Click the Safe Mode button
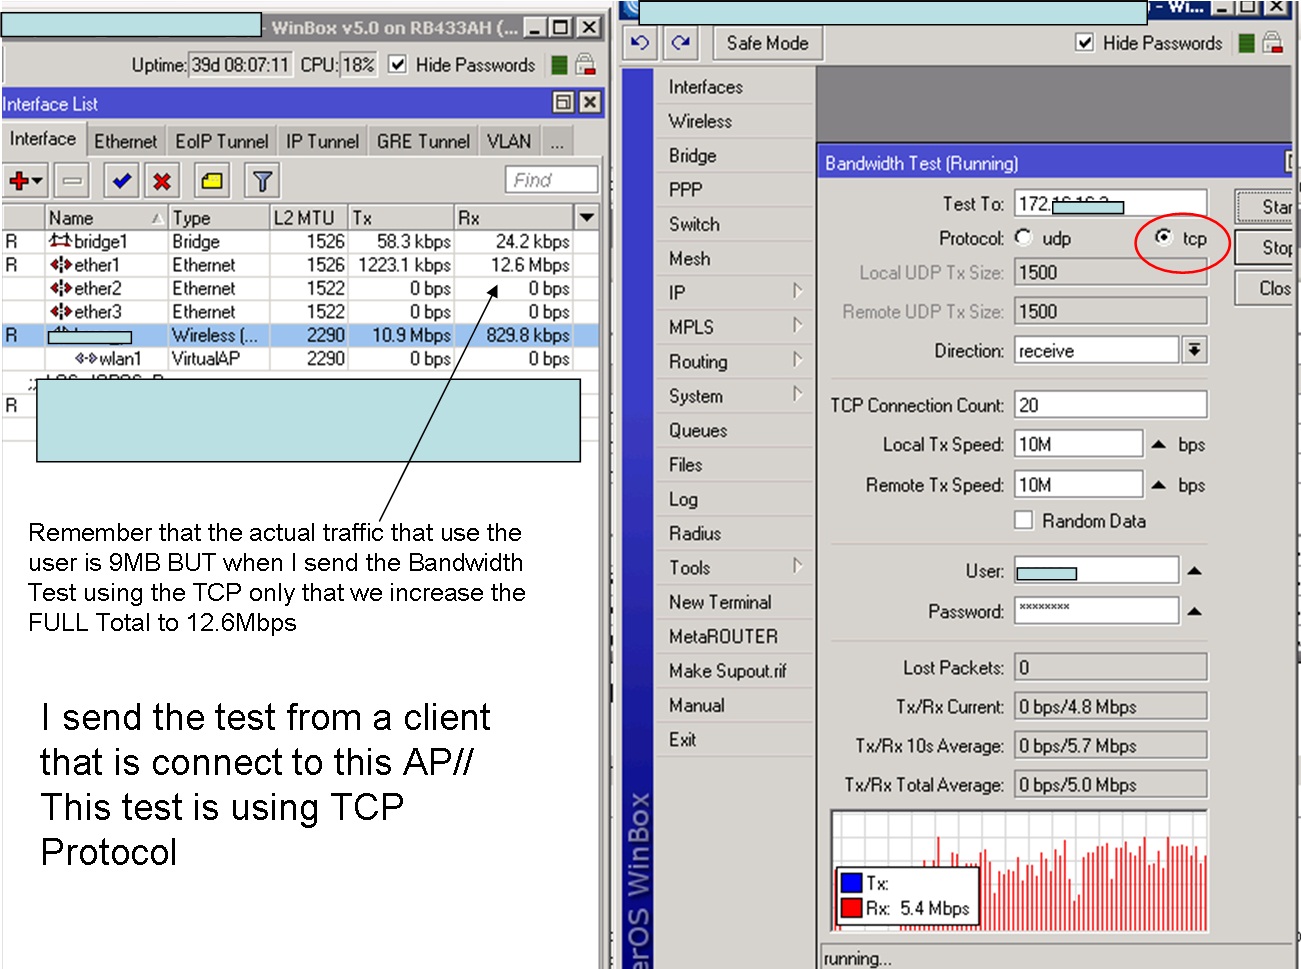1301x969 pixels. (767, 42)
